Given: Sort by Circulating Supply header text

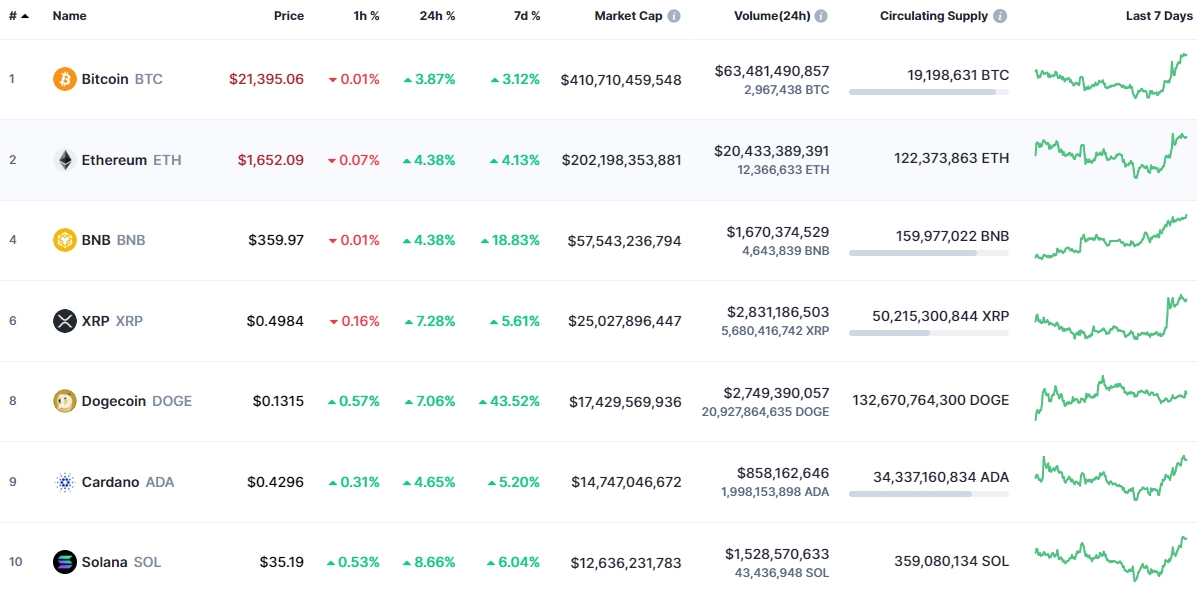Looking at the screenshot, I should click(x=934, y=16).
